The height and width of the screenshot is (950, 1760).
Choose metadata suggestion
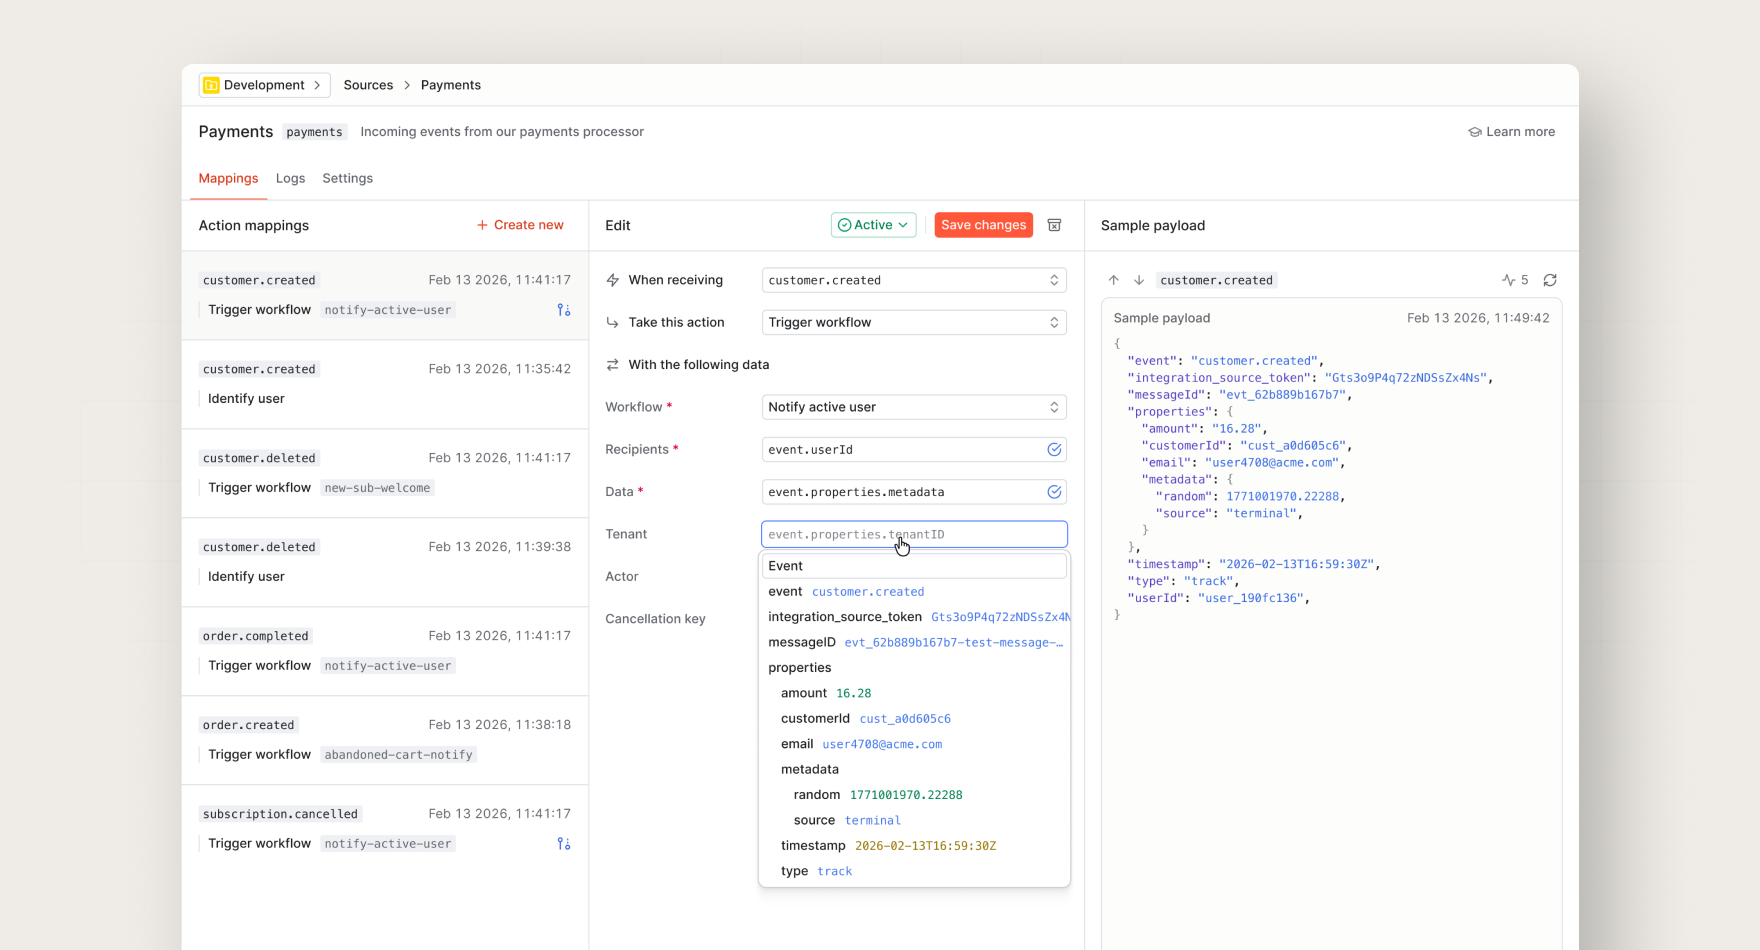tap(914, 770)
